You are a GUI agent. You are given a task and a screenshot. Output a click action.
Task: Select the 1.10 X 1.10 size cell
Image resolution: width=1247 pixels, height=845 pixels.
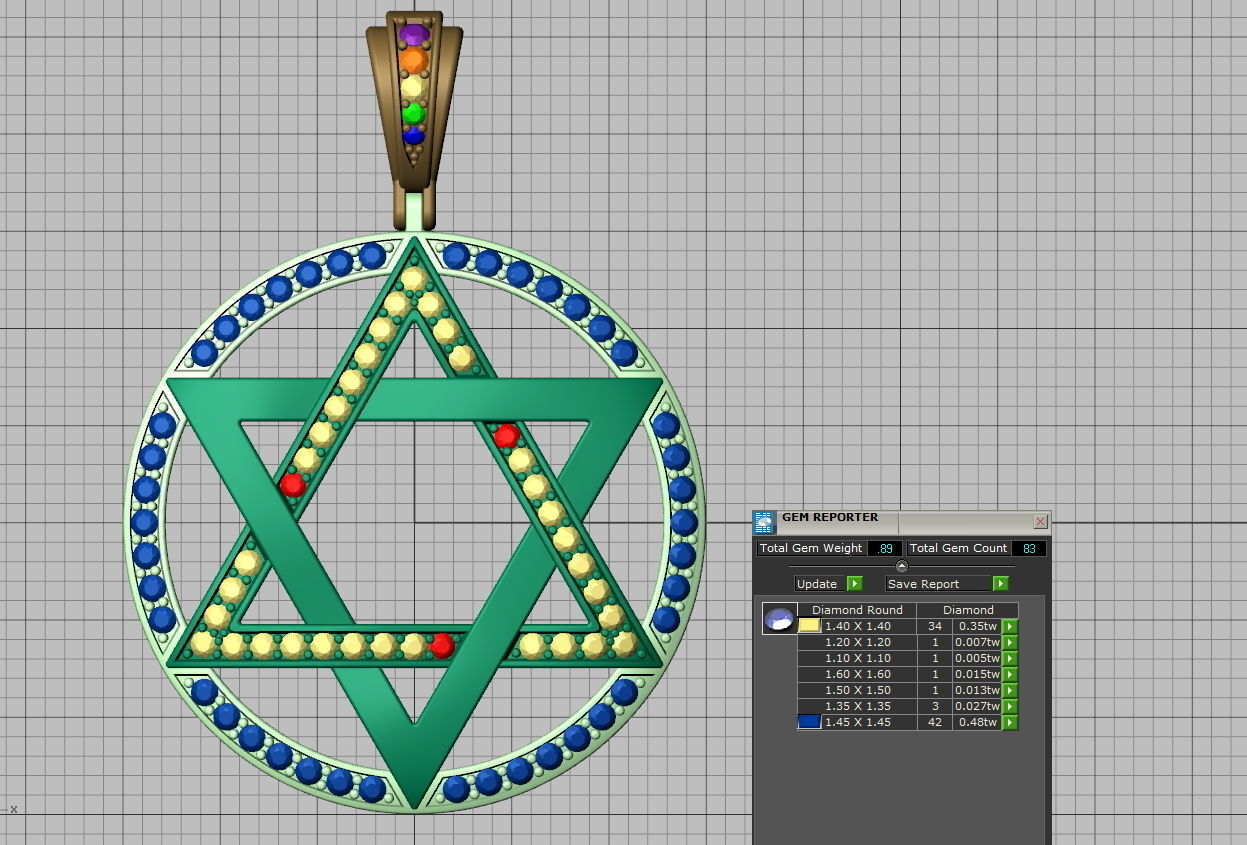(x=857, y=658)
